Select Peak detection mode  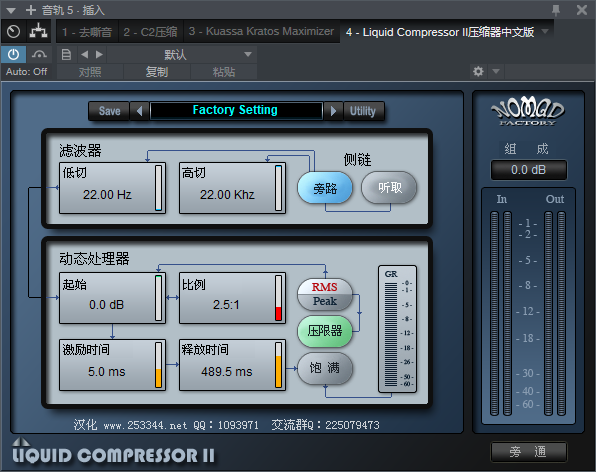[325, 302]
